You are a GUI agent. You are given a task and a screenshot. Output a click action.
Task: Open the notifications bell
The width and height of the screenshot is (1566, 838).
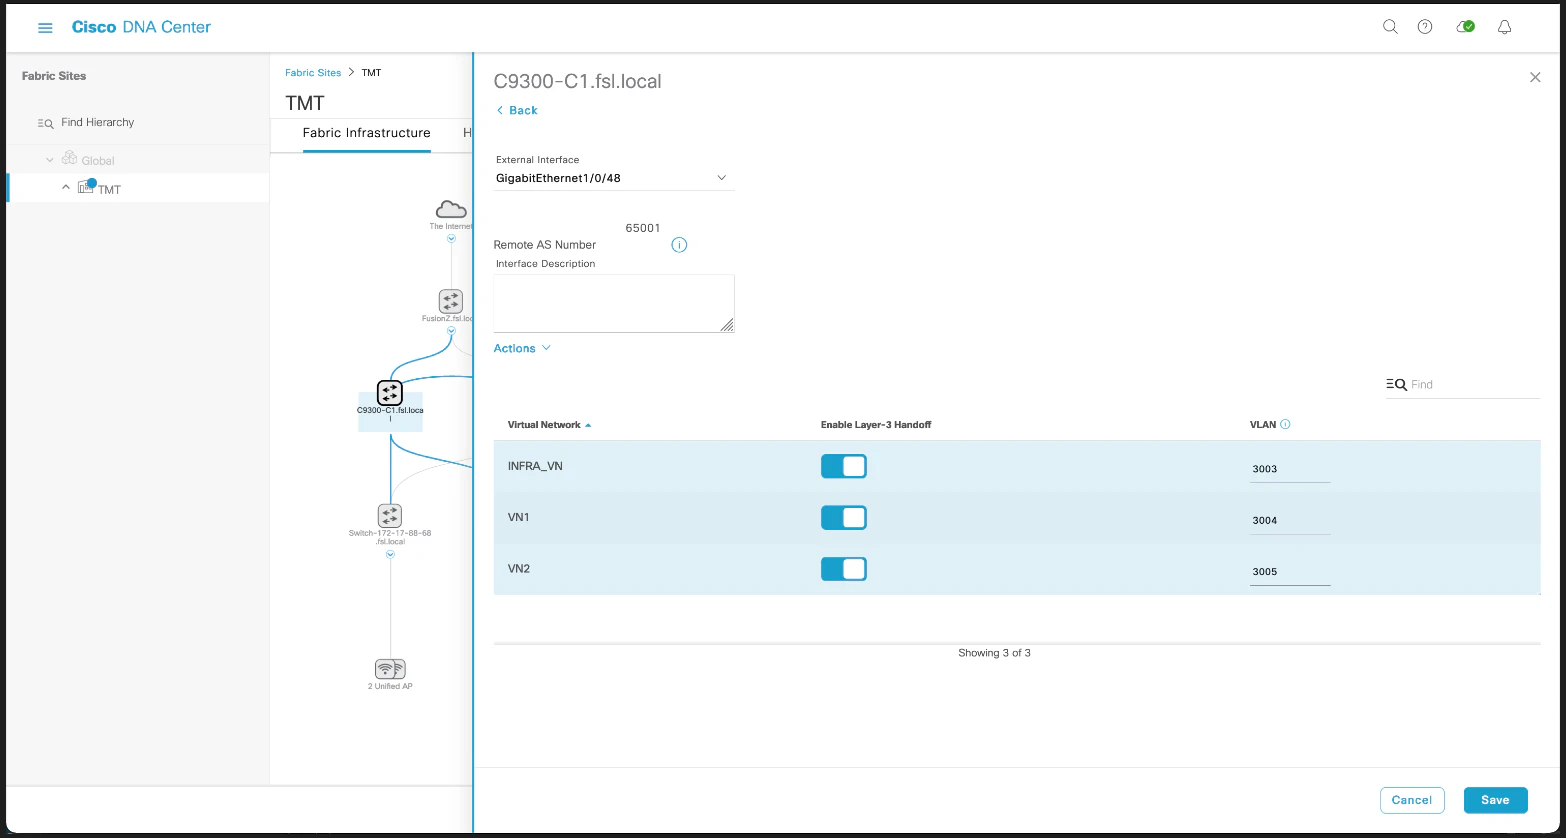coord(1504,27)
